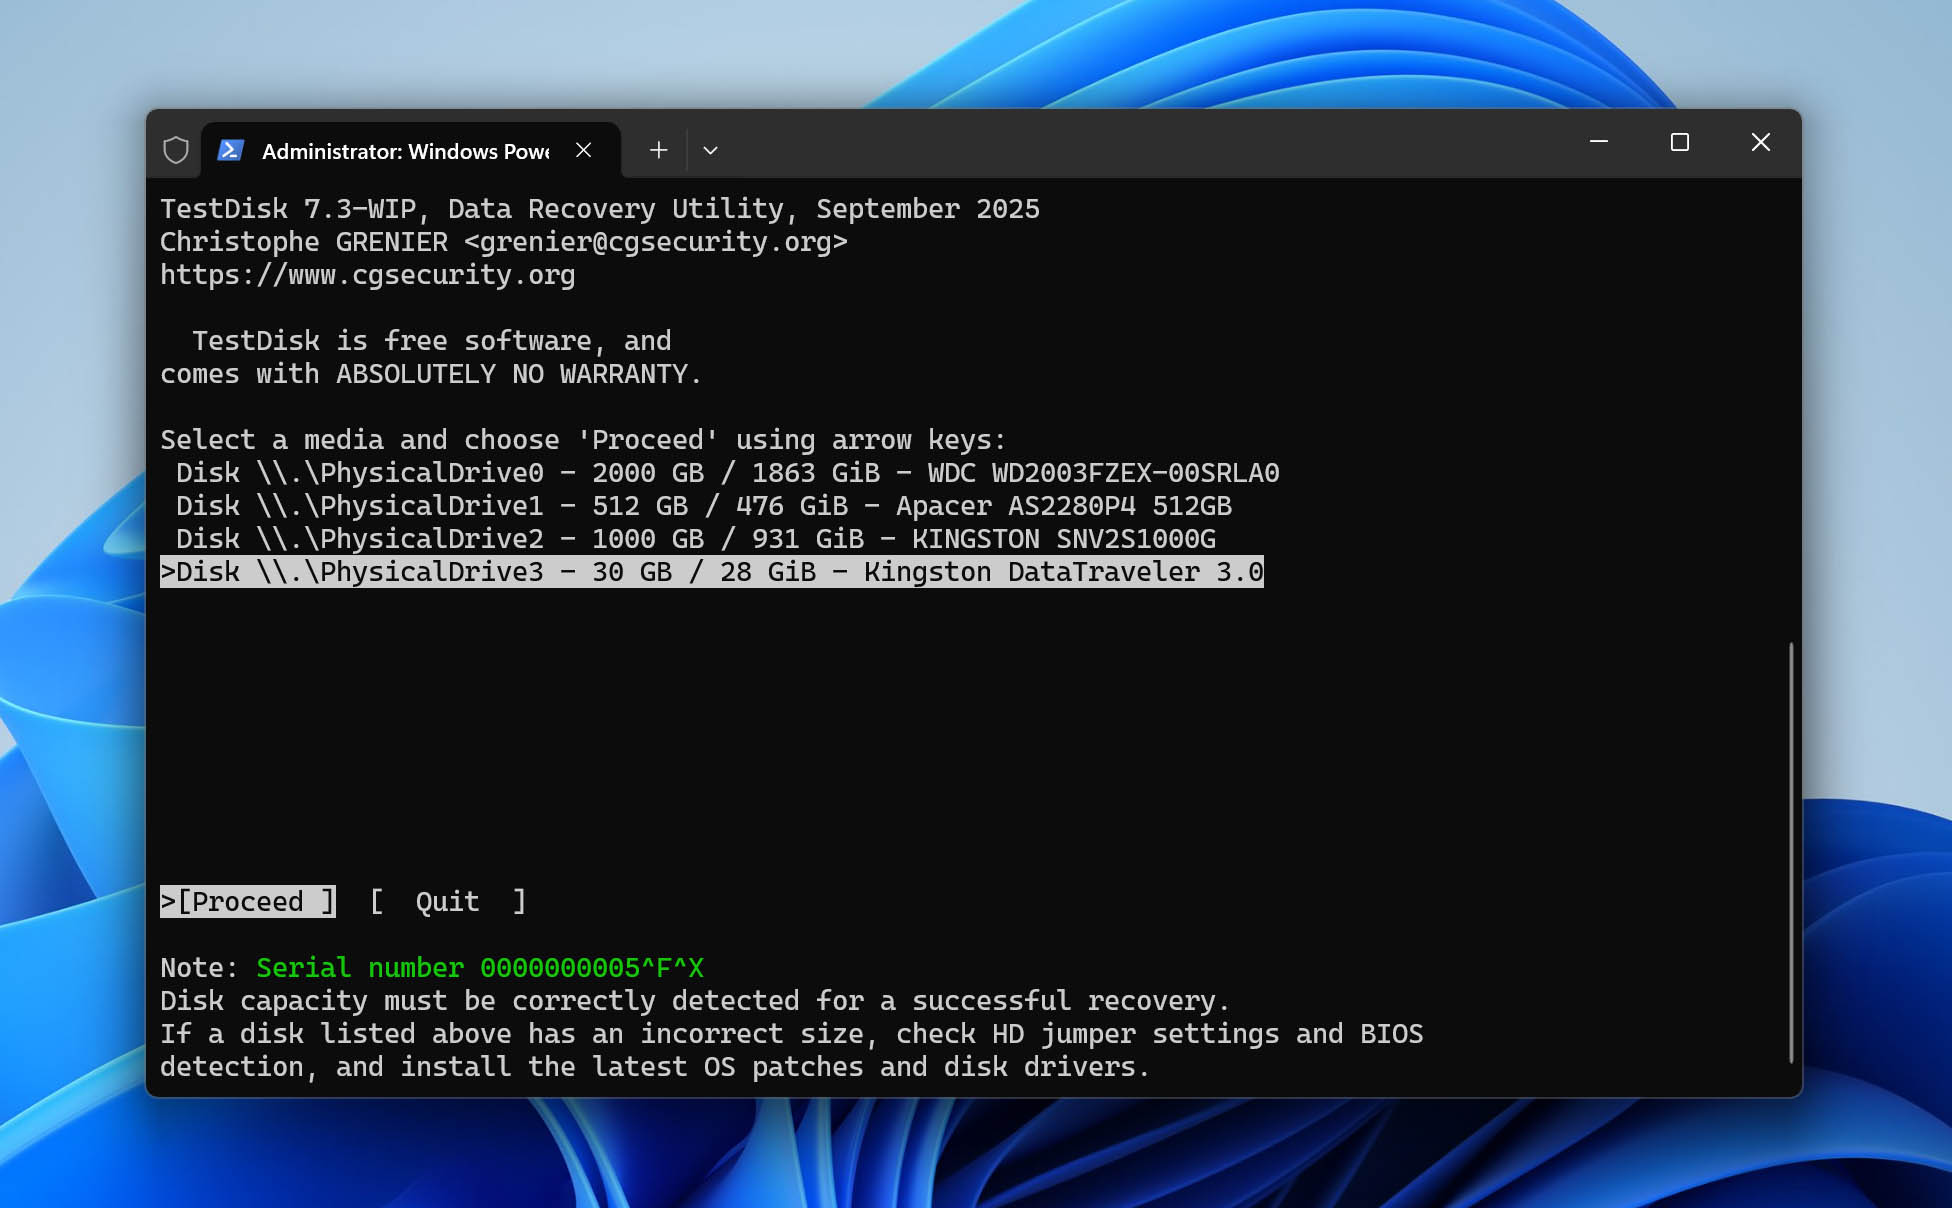This screenshot has height=1208, width=1952.
Task: Click the terminal vertical scrollbar thumb
Action: coord(1791,852)
